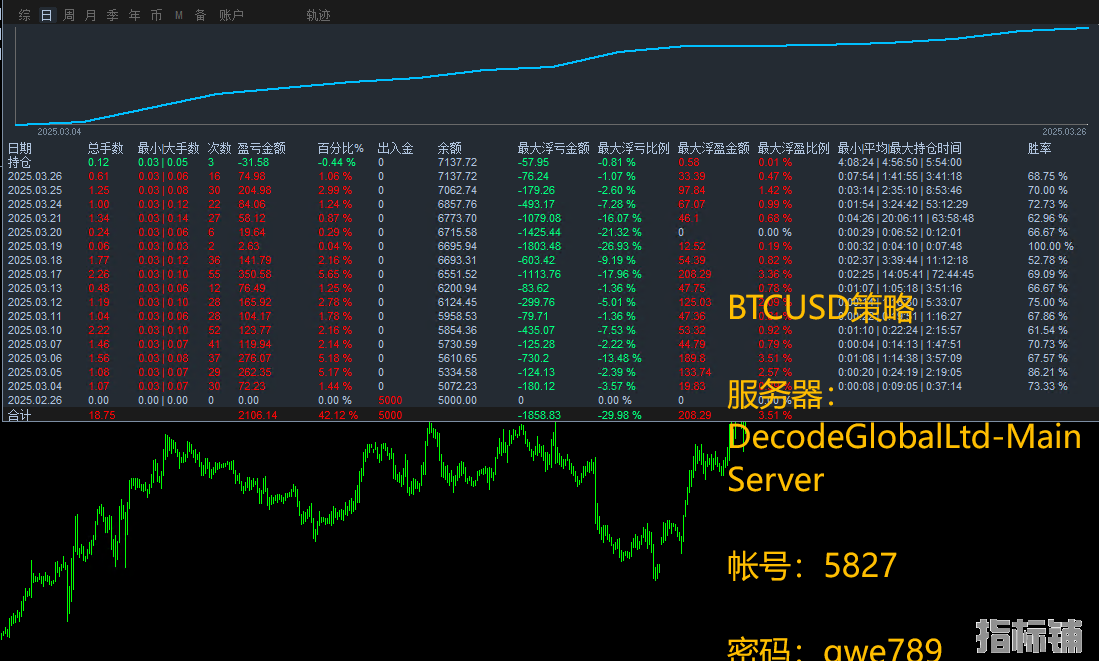
Task: Click chart start date label 2025.03.04
Action: click(x=60, y=132)
